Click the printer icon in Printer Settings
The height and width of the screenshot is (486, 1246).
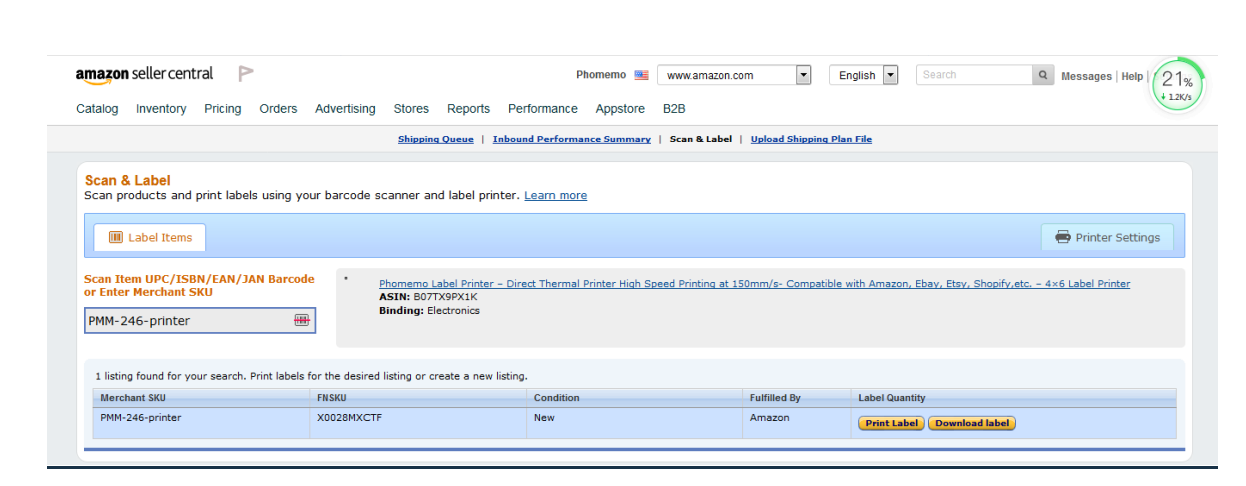(1063, 237)
